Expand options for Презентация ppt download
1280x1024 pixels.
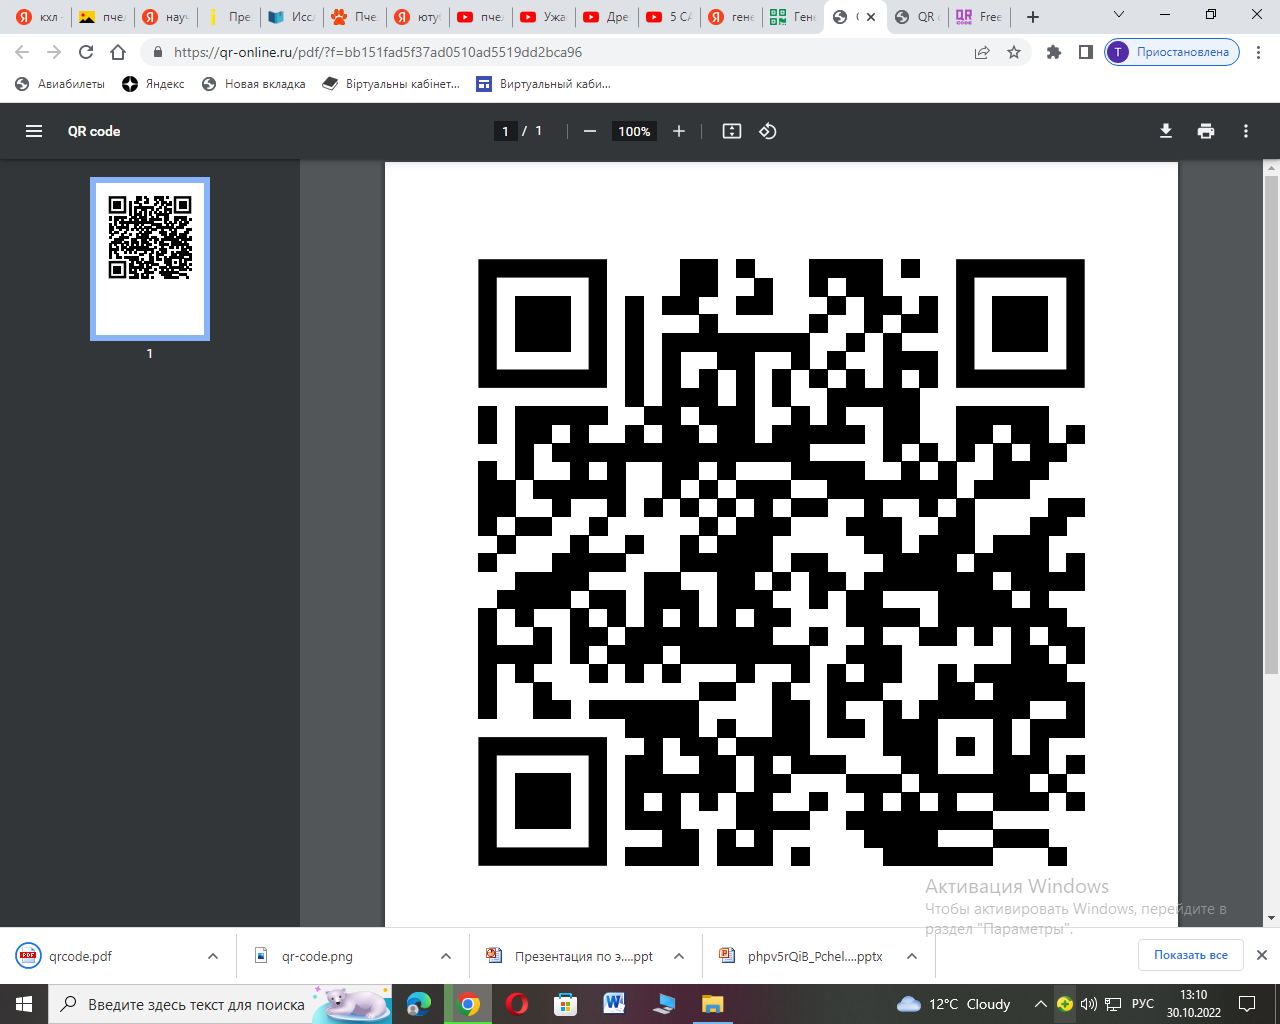coord(679,956)
